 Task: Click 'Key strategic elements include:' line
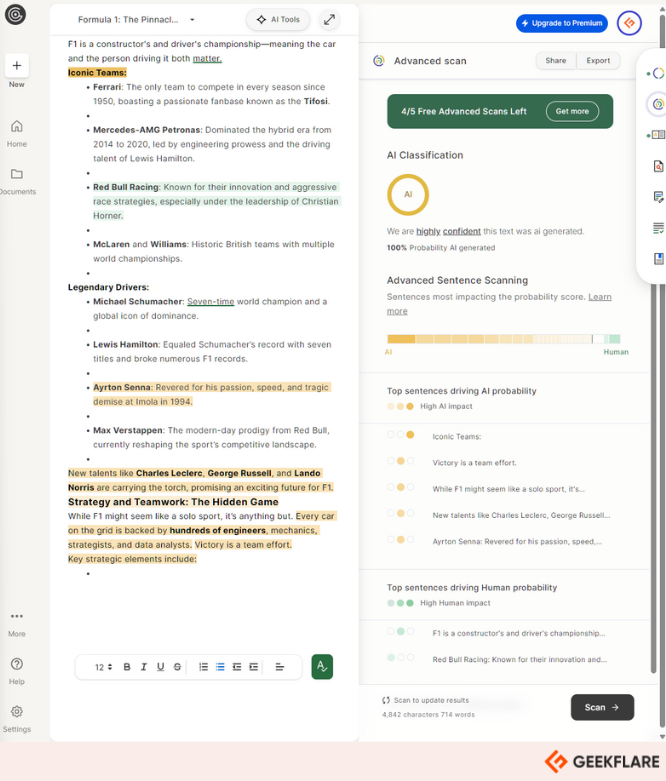[132, 559]
